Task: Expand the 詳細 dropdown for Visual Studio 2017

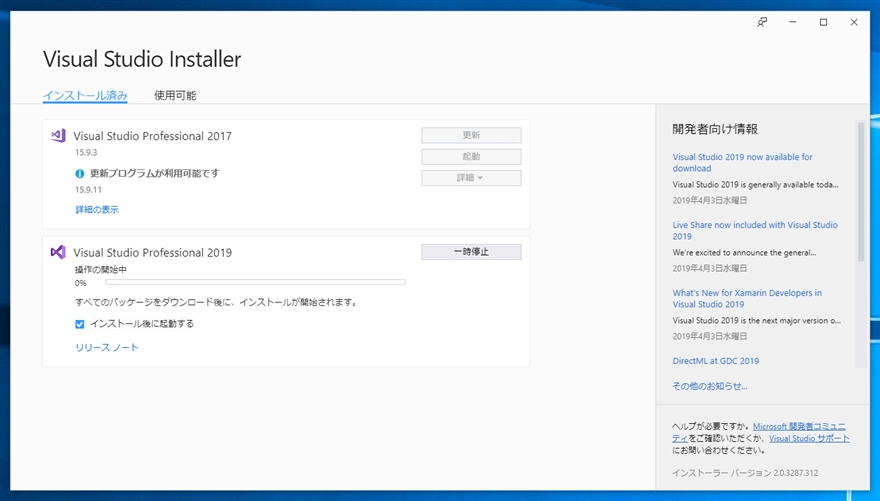Action: pos(471,178)
